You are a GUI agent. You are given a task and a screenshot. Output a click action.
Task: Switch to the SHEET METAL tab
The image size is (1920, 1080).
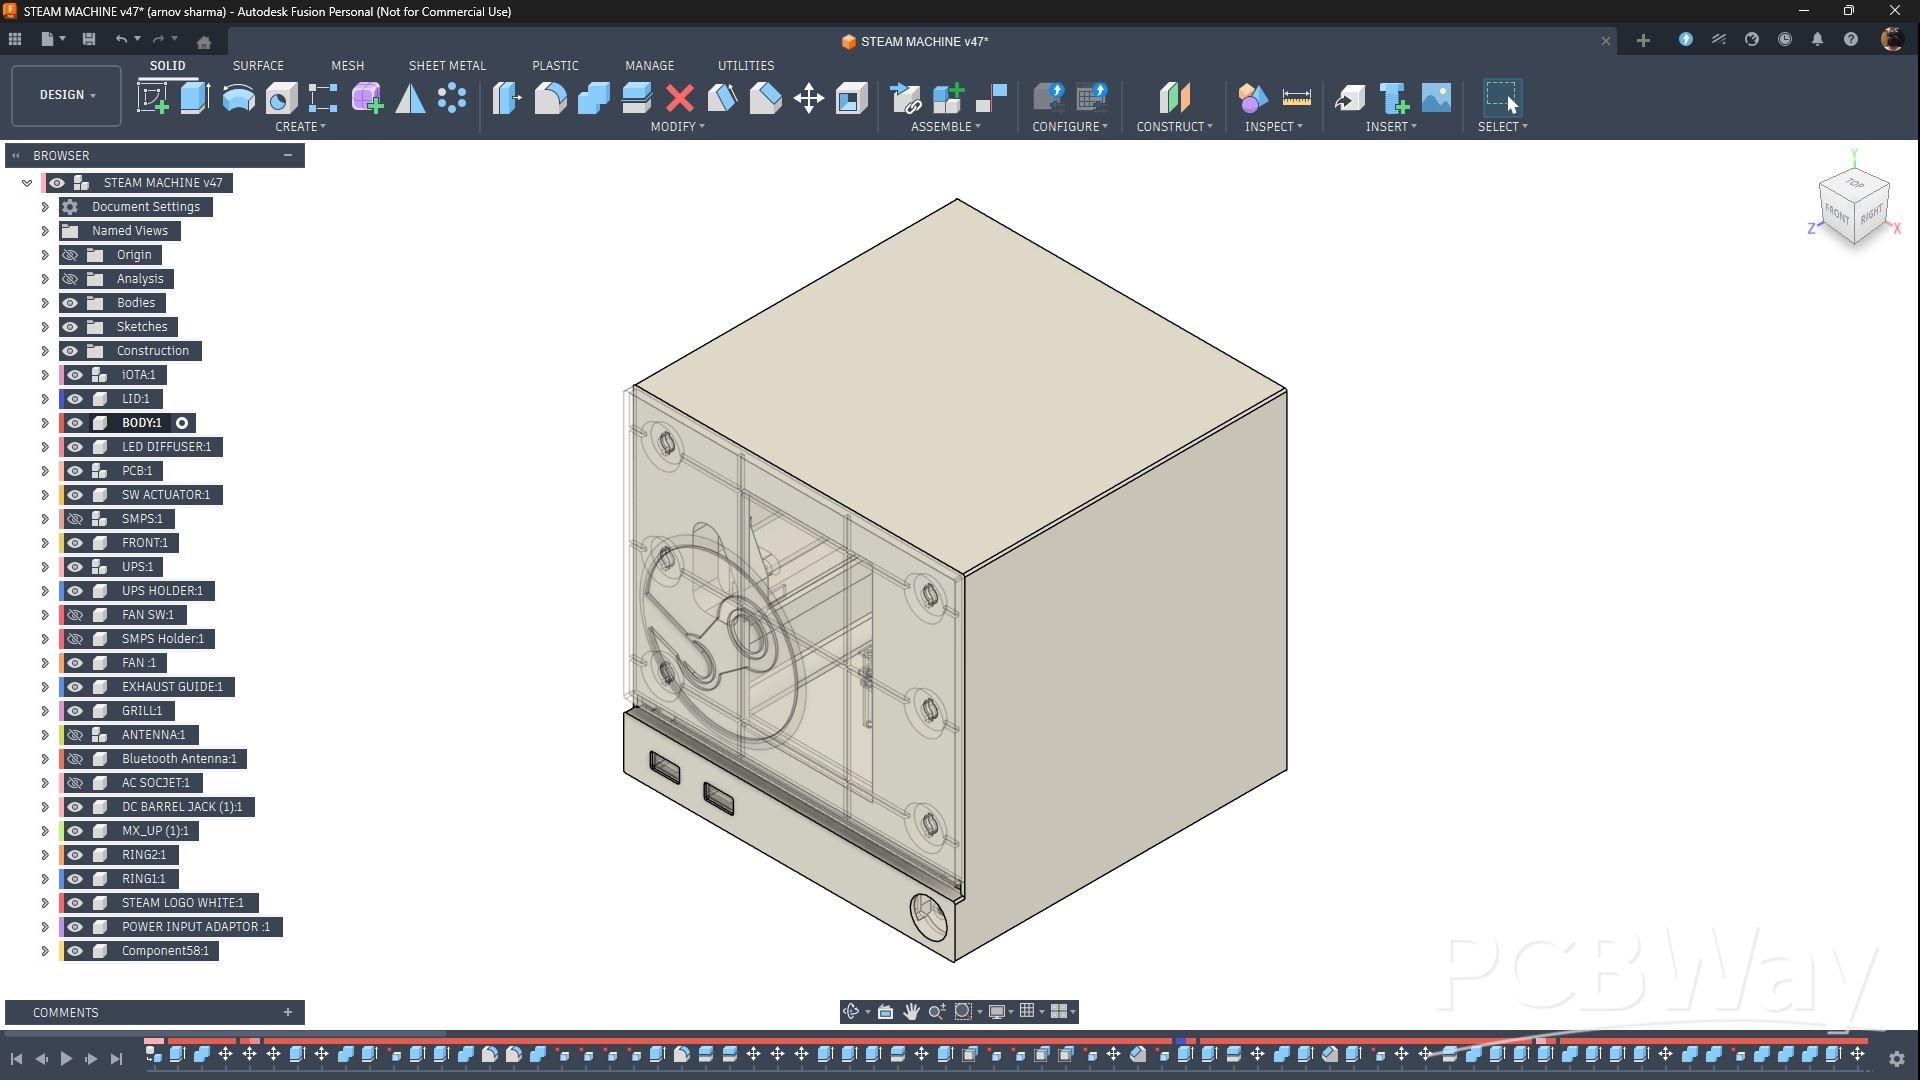pos(447,65)
